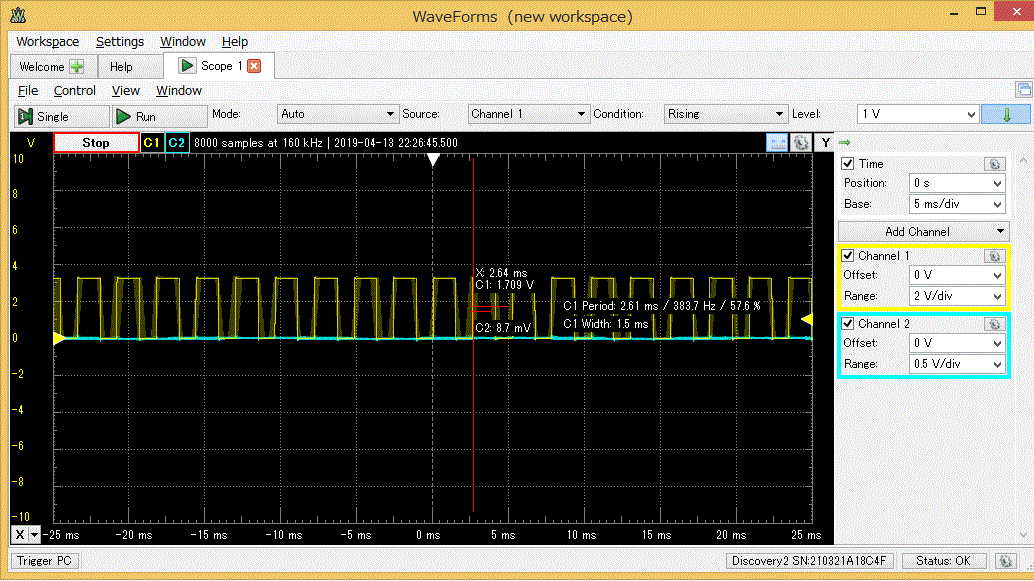Open the Add Channel dropdown
Screen dimensions: 1034x581
coord(923,231)
